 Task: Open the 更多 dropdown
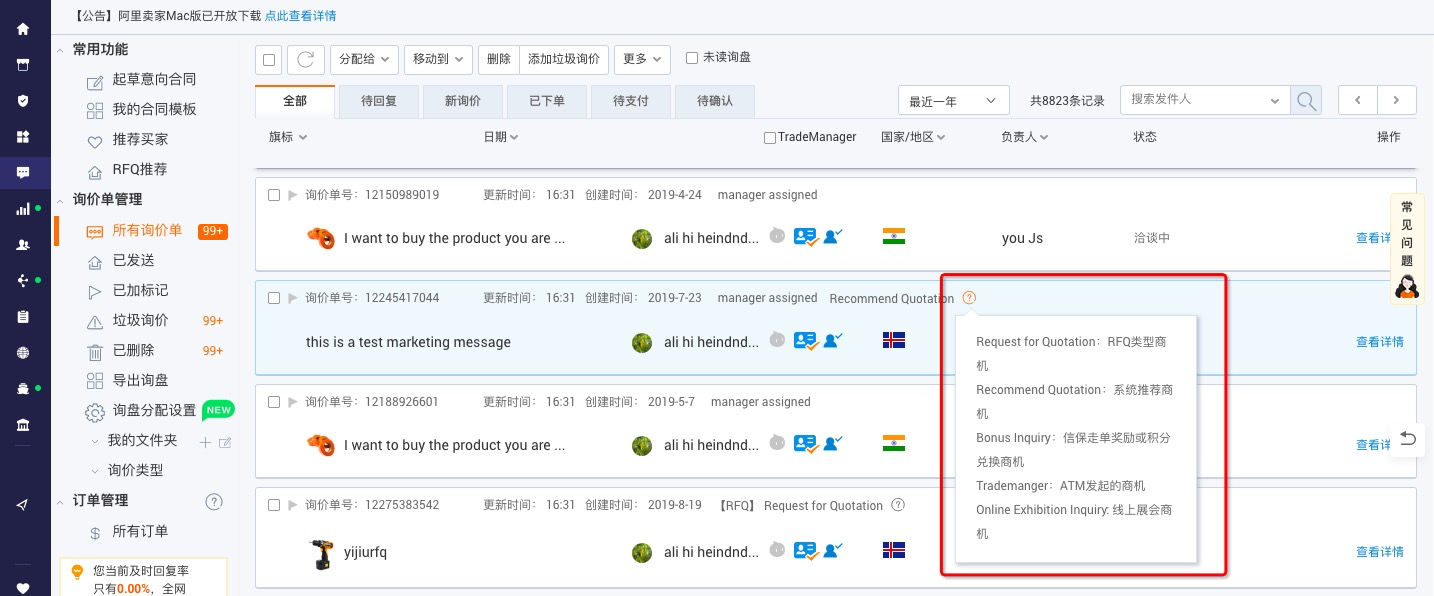tap(642, 60)
